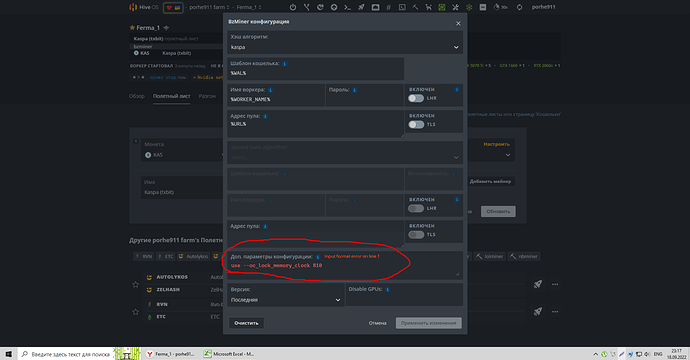Switch to Разгон tab
Image resolution: width=690 pixels, height=360 pixels.
[x=207, y=96]
